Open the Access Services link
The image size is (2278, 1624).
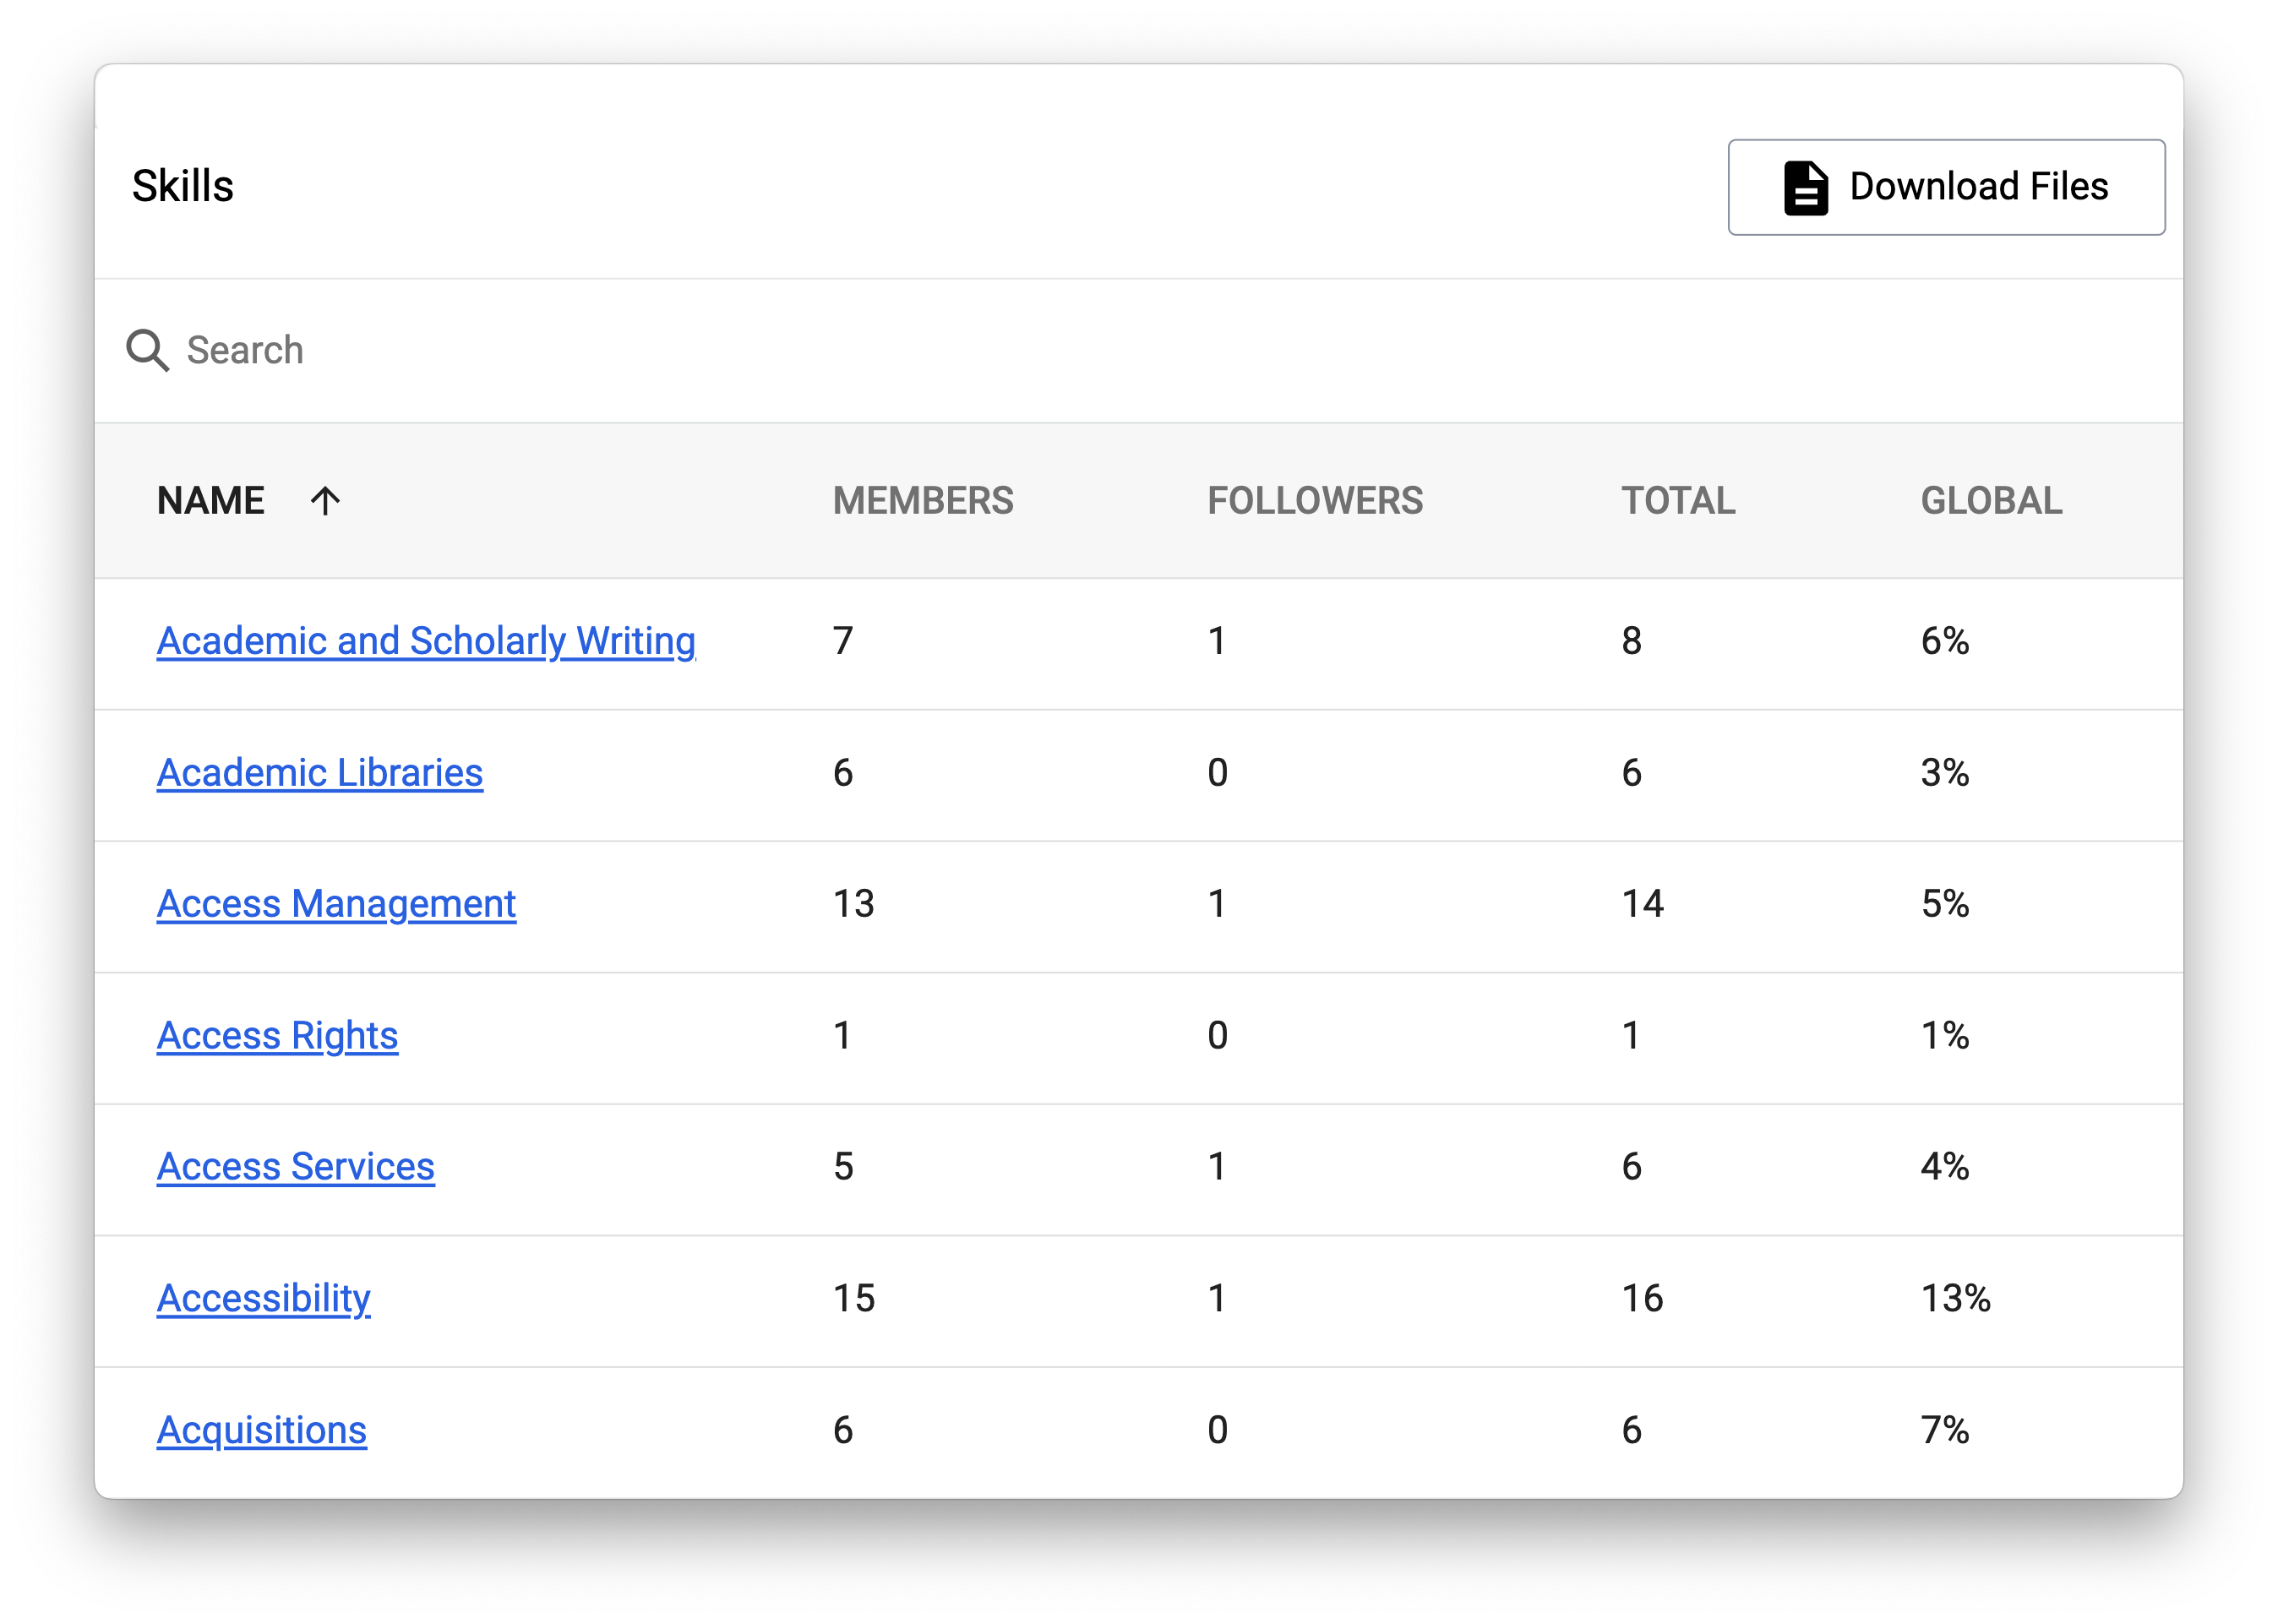click(295, 1167)
